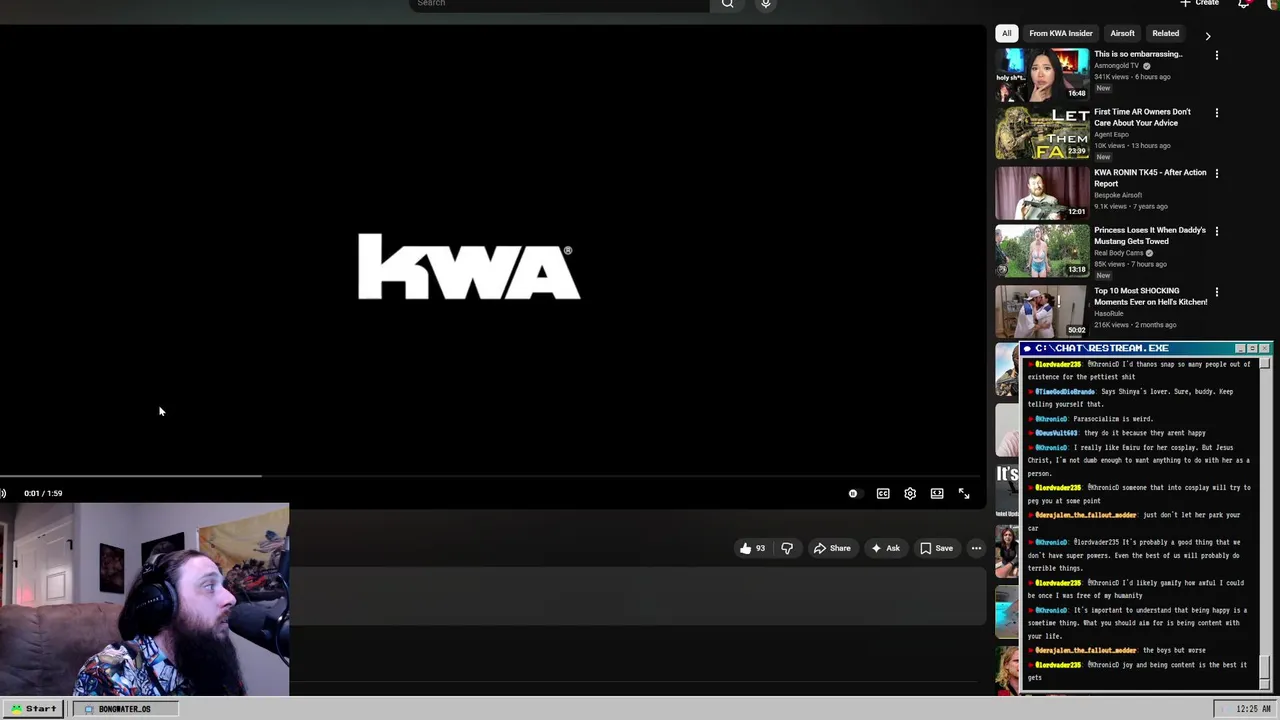Click the YouTube search magnifier icon
Image resolution: width=1280 pixels, height=720 pixels.
(x=728, y=4)
